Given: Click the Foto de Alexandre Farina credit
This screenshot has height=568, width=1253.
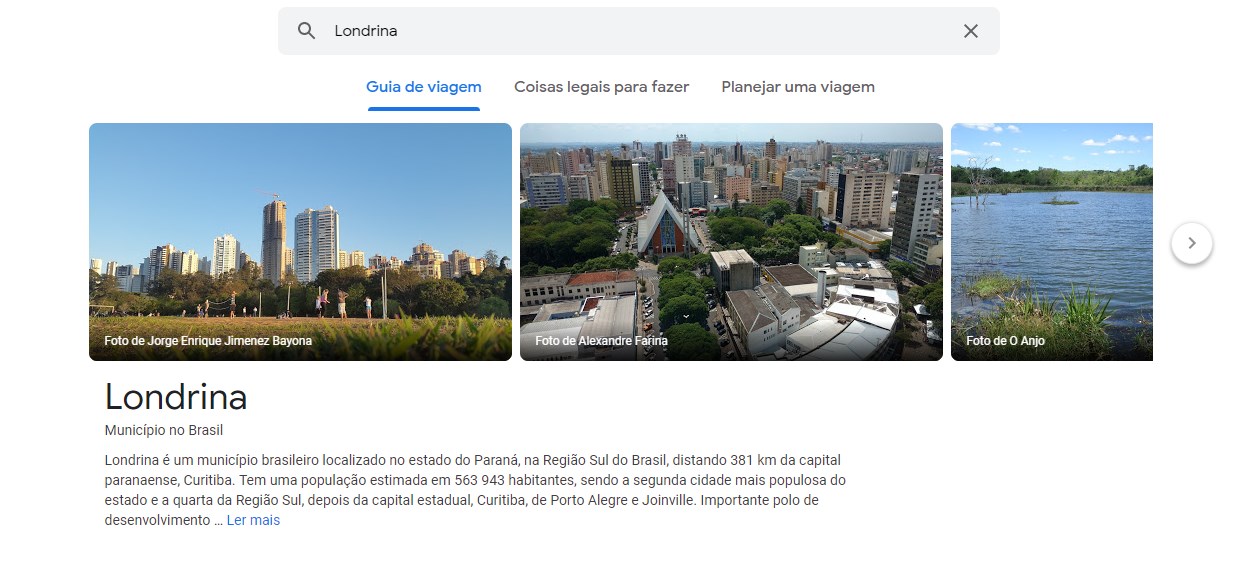Looking at the screenshot, I should 601,341.
